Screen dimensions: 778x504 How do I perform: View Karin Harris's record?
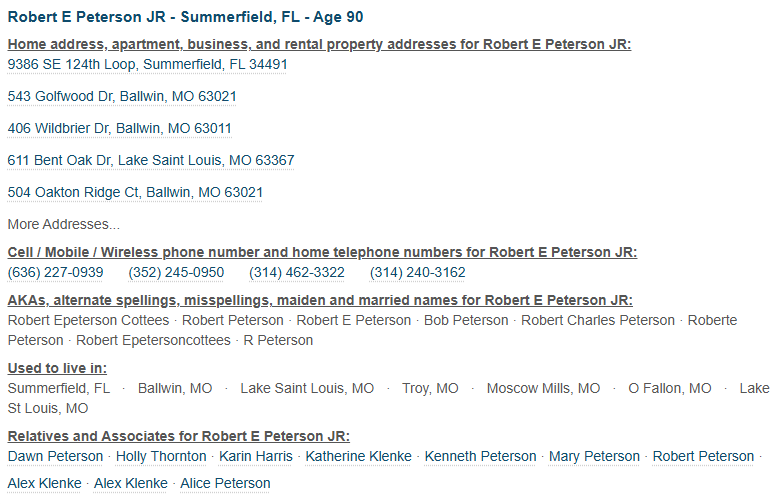point(256,456)
